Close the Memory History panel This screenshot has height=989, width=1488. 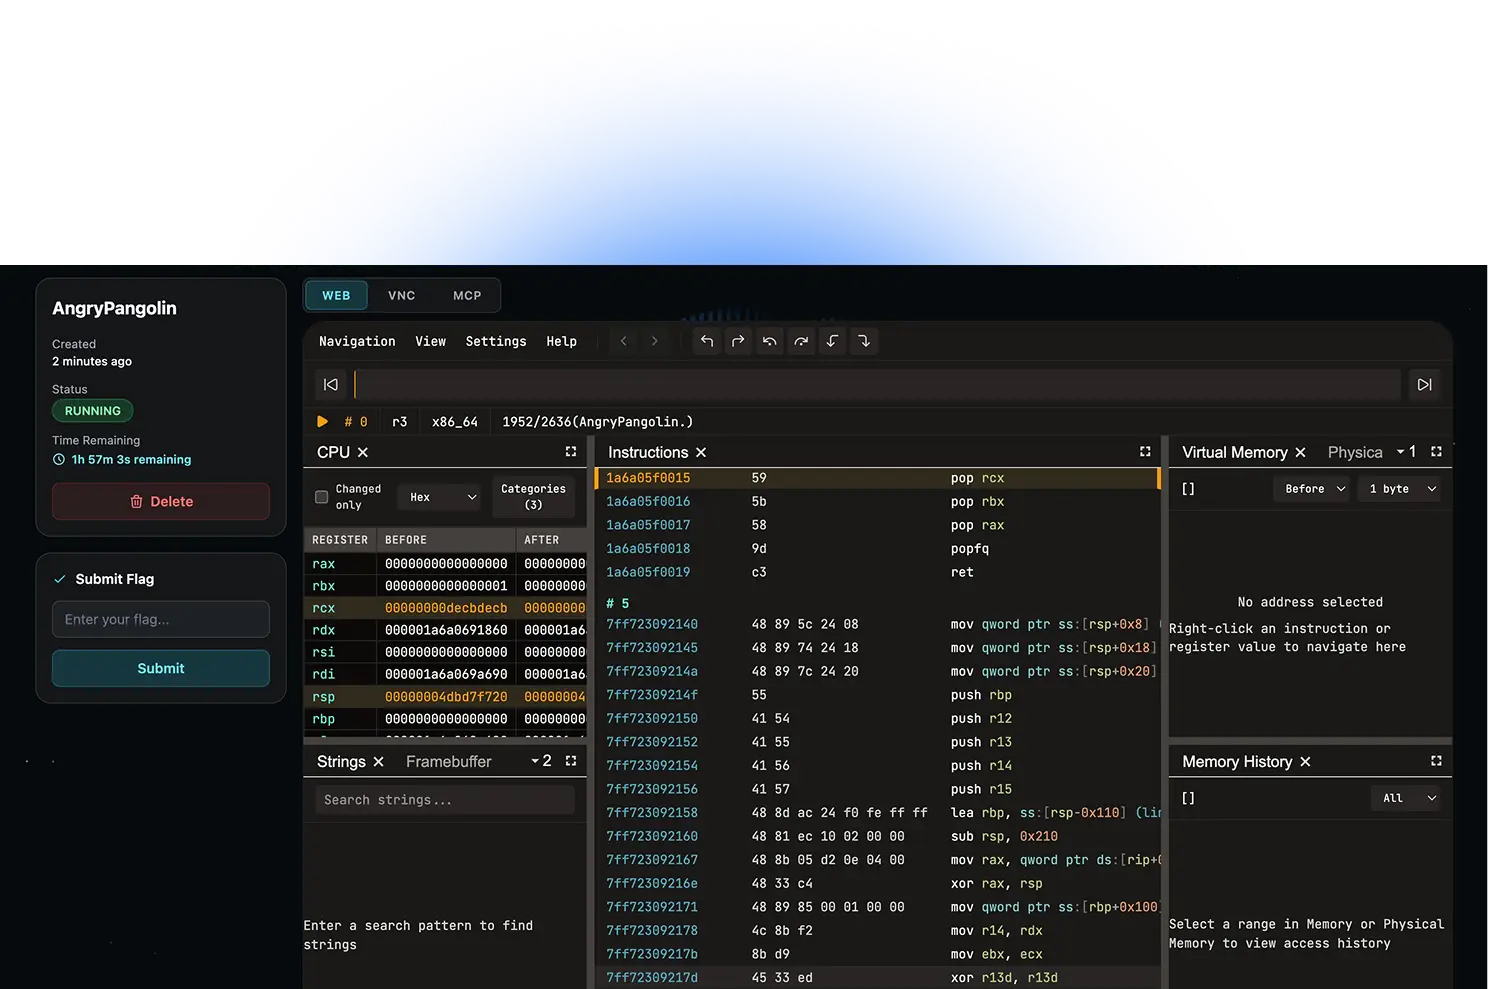[1305, 762]
